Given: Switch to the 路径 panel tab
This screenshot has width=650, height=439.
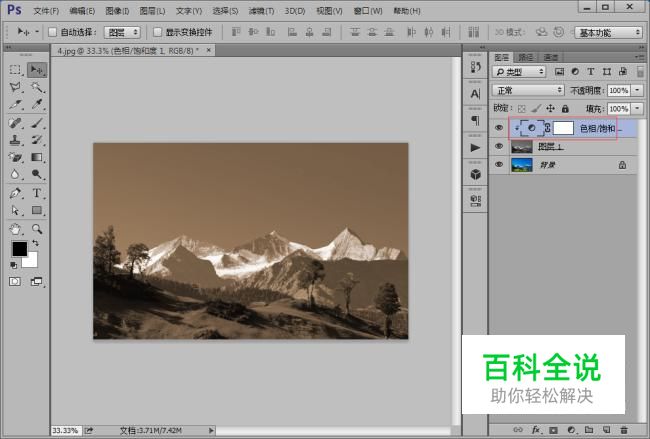Looking at the screenshot, I should click(526, 57).
